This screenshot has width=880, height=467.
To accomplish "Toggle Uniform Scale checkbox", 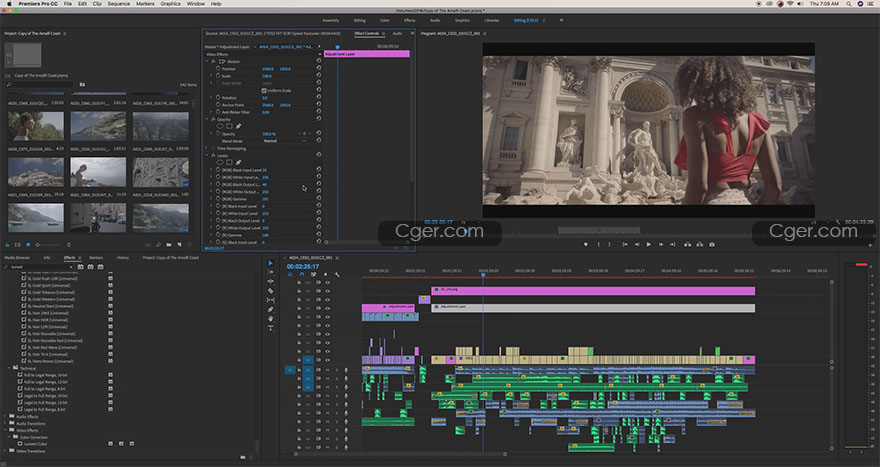I will pos(264,90).
